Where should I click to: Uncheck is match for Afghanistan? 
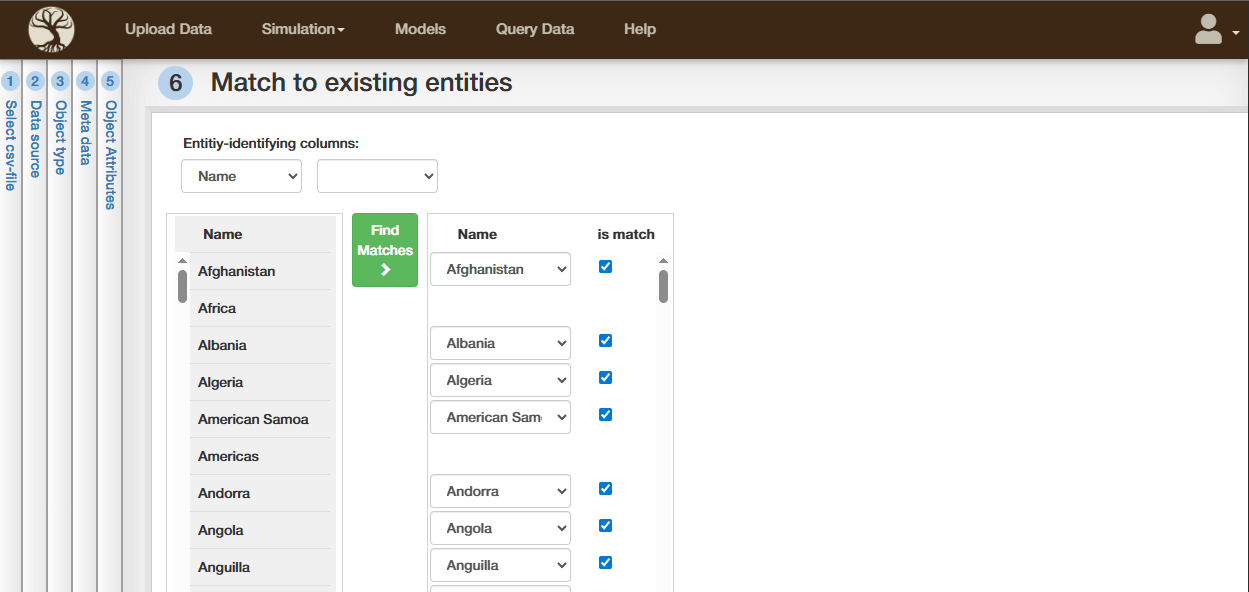(x=605, y=267)
